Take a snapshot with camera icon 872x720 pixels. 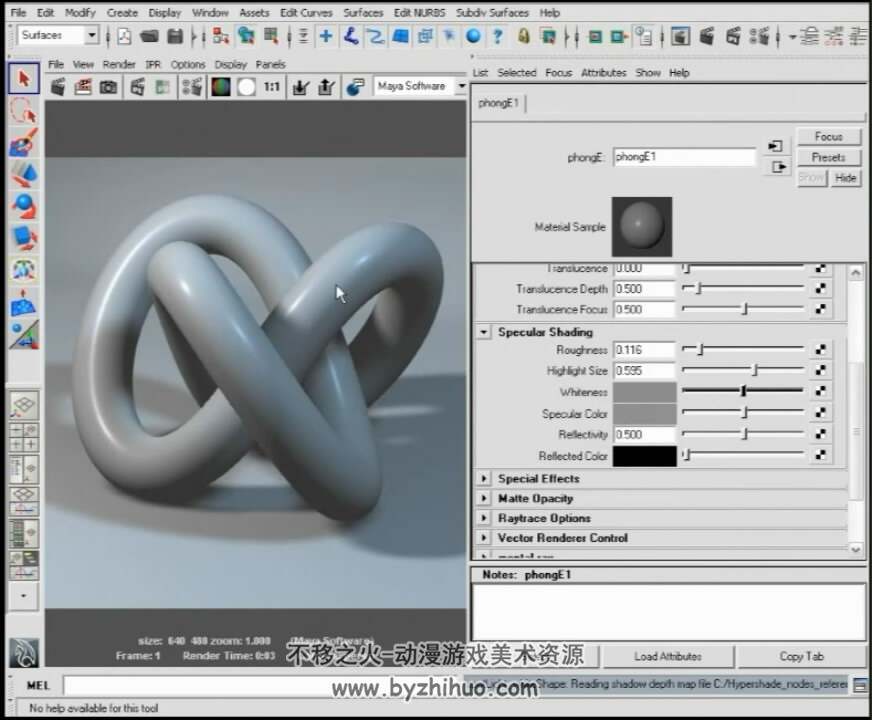[108, 87]
